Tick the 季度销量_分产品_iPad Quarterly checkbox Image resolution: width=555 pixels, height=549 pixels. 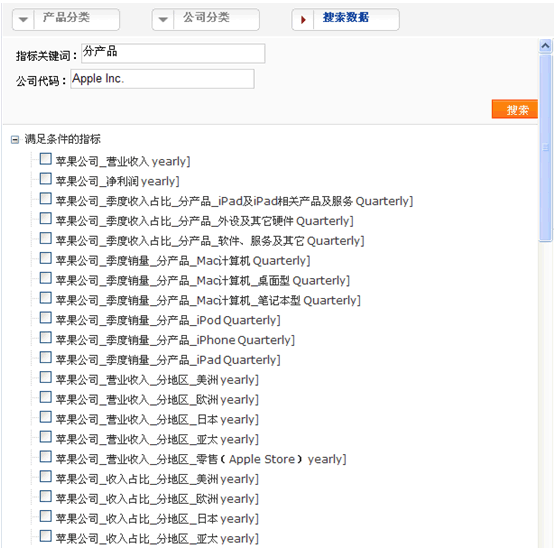pos(45,358)
